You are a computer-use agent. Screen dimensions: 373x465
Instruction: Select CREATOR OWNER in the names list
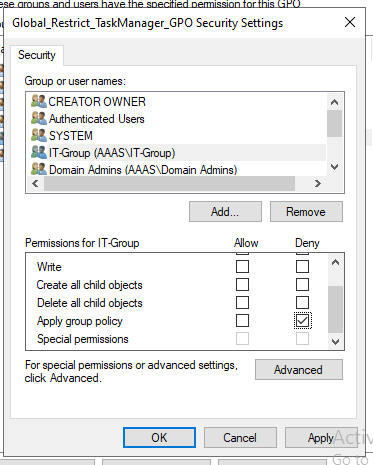(x=97, y=102)
